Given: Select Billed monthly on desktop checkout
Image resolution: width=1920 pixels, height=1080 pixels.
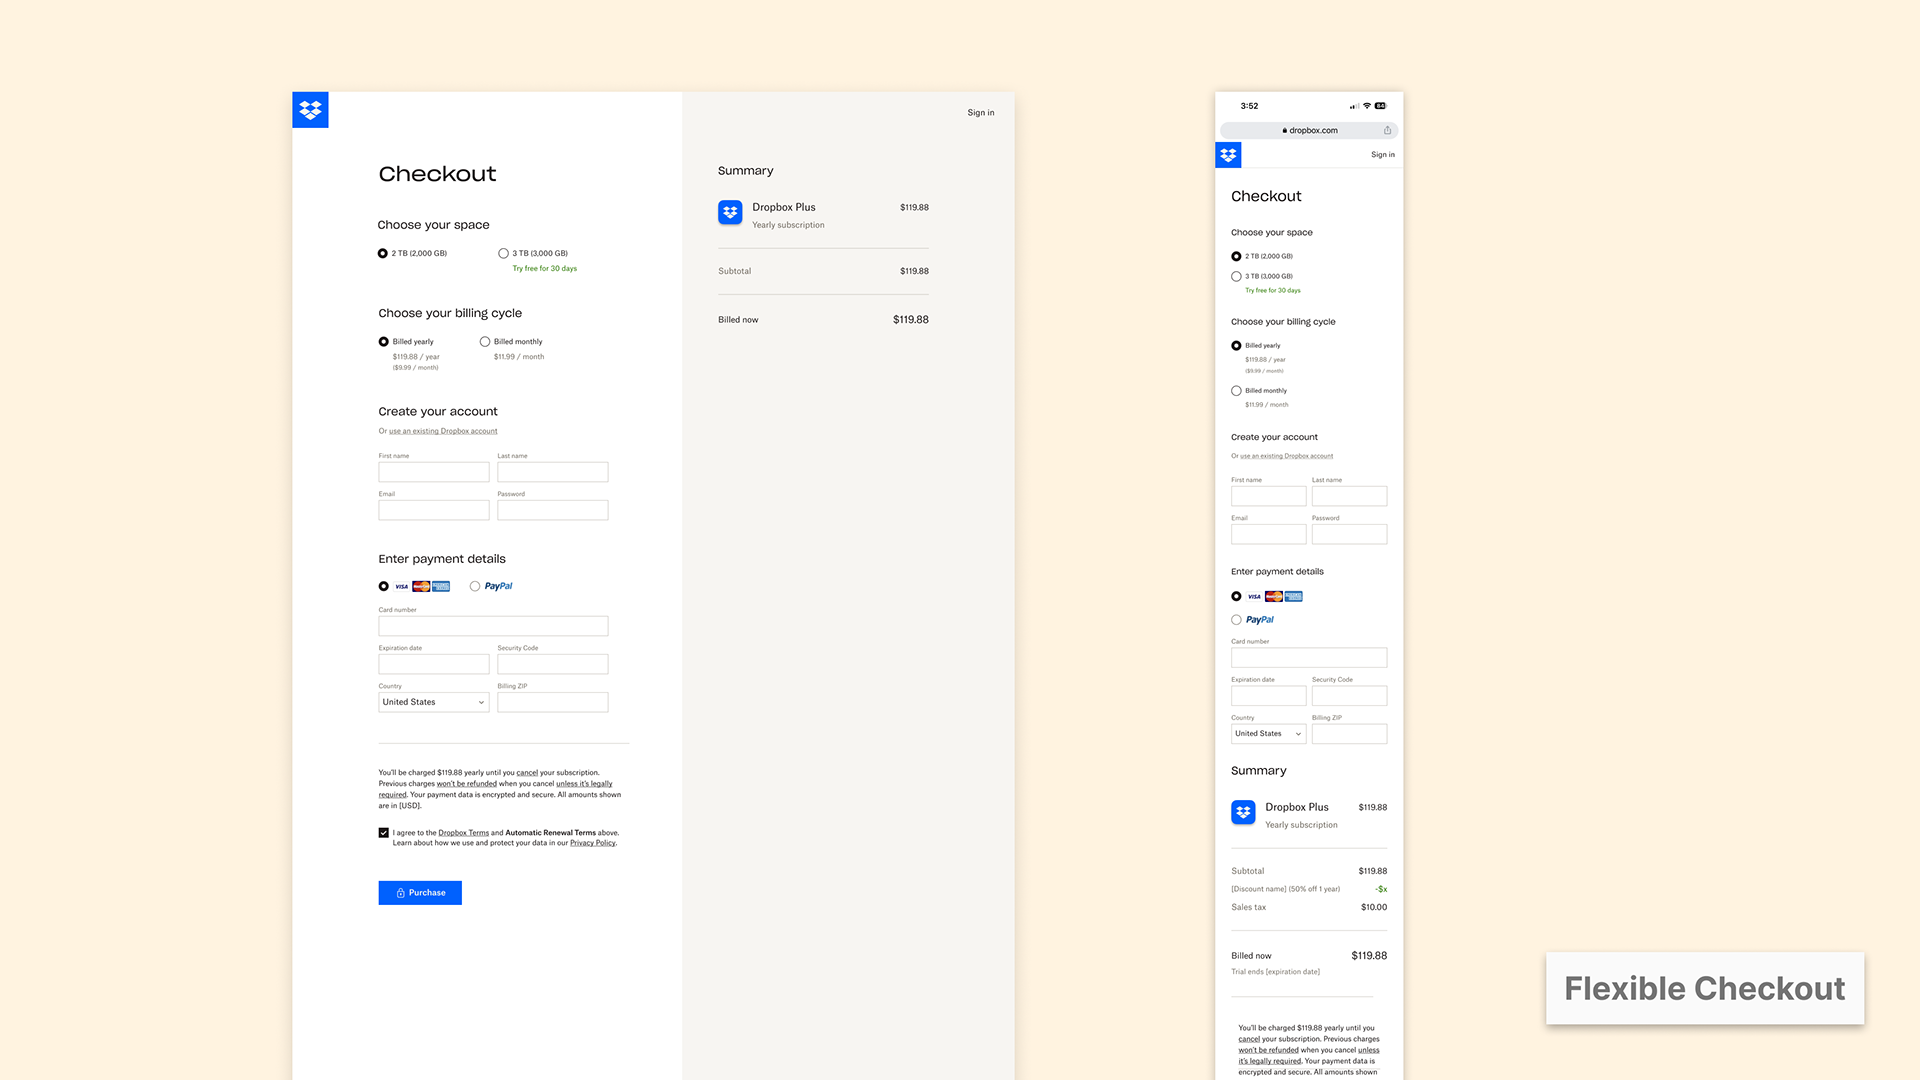Looking at the screenshot, I should click(485, 342).
